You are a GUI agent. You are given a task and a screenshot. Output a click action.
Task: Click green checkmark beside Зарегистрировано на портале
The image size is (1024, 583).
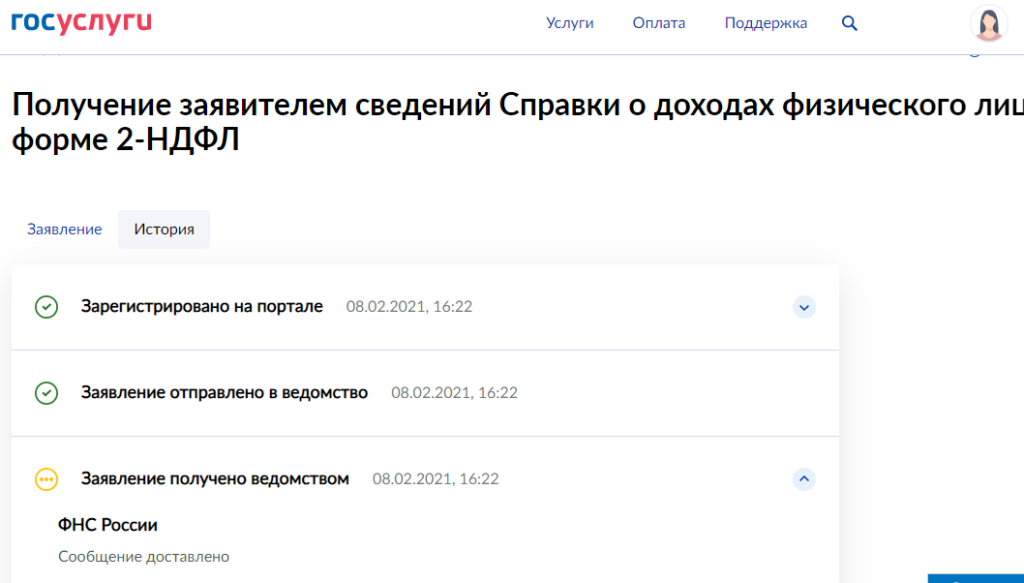click(x=46, y=307)
